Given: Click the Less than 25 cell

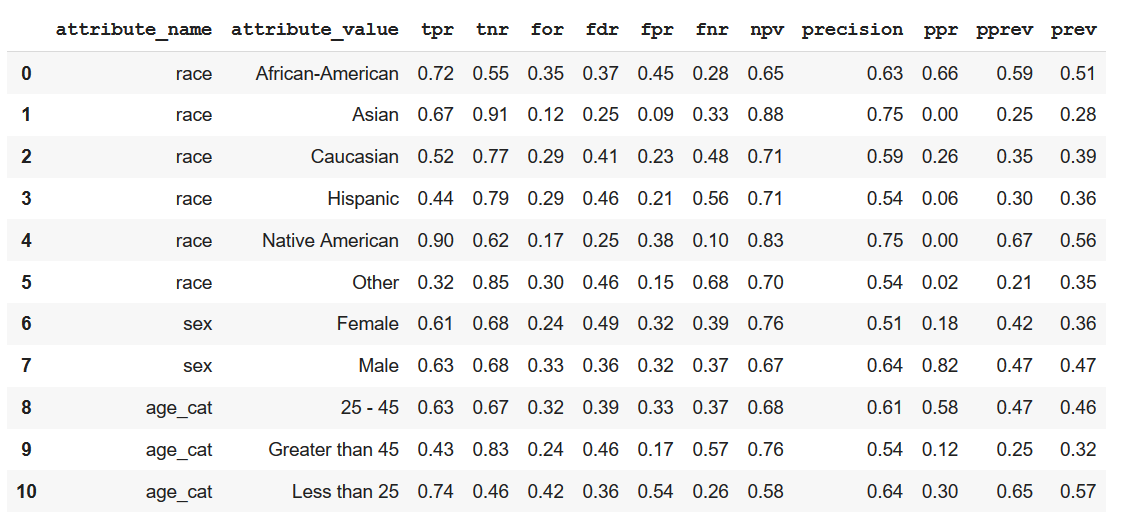Looking at the screenshot, I should [x=345, y=492].
